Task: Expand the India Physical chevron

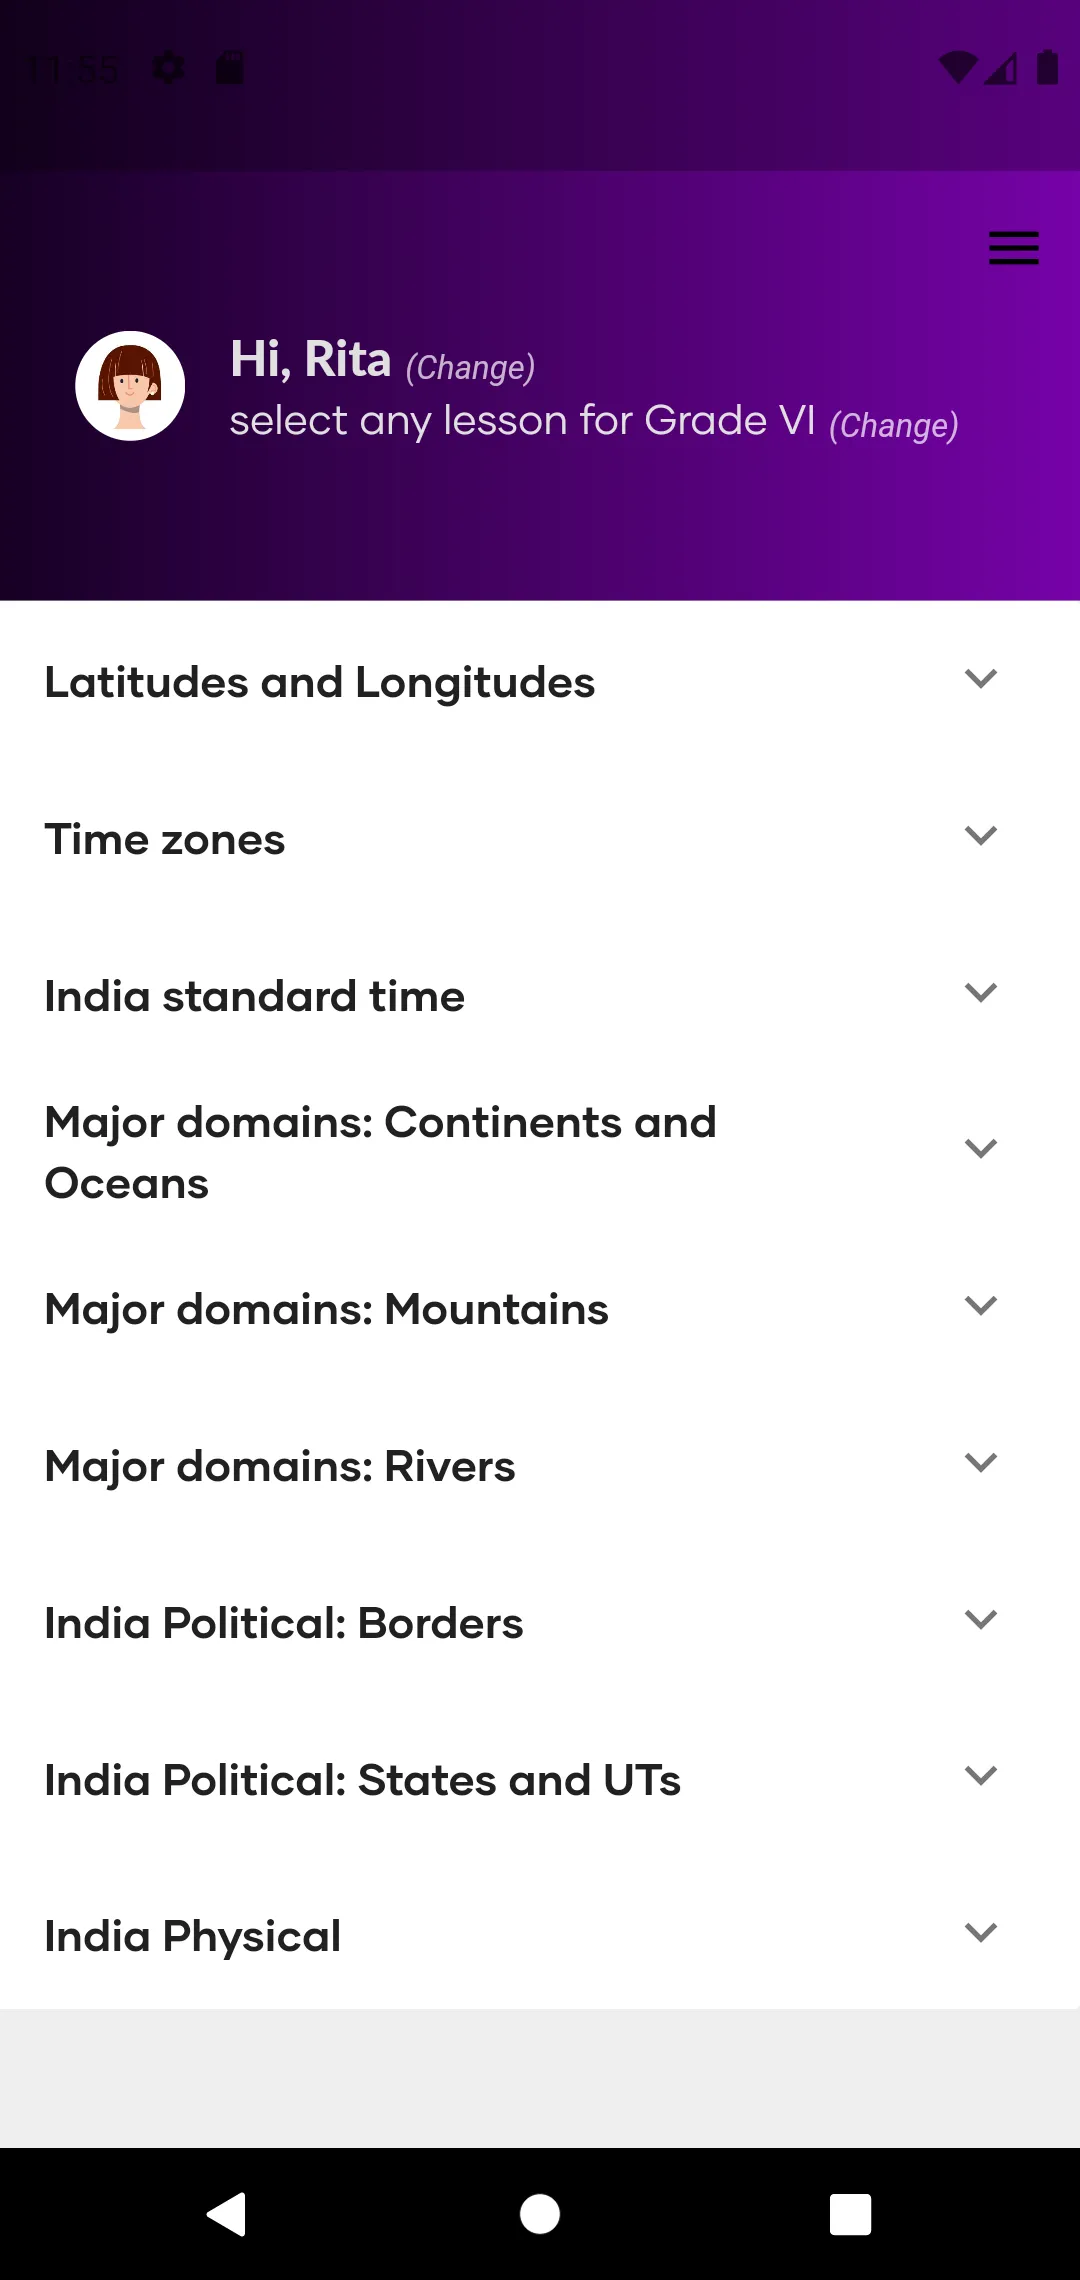Action: [981, 1933]
